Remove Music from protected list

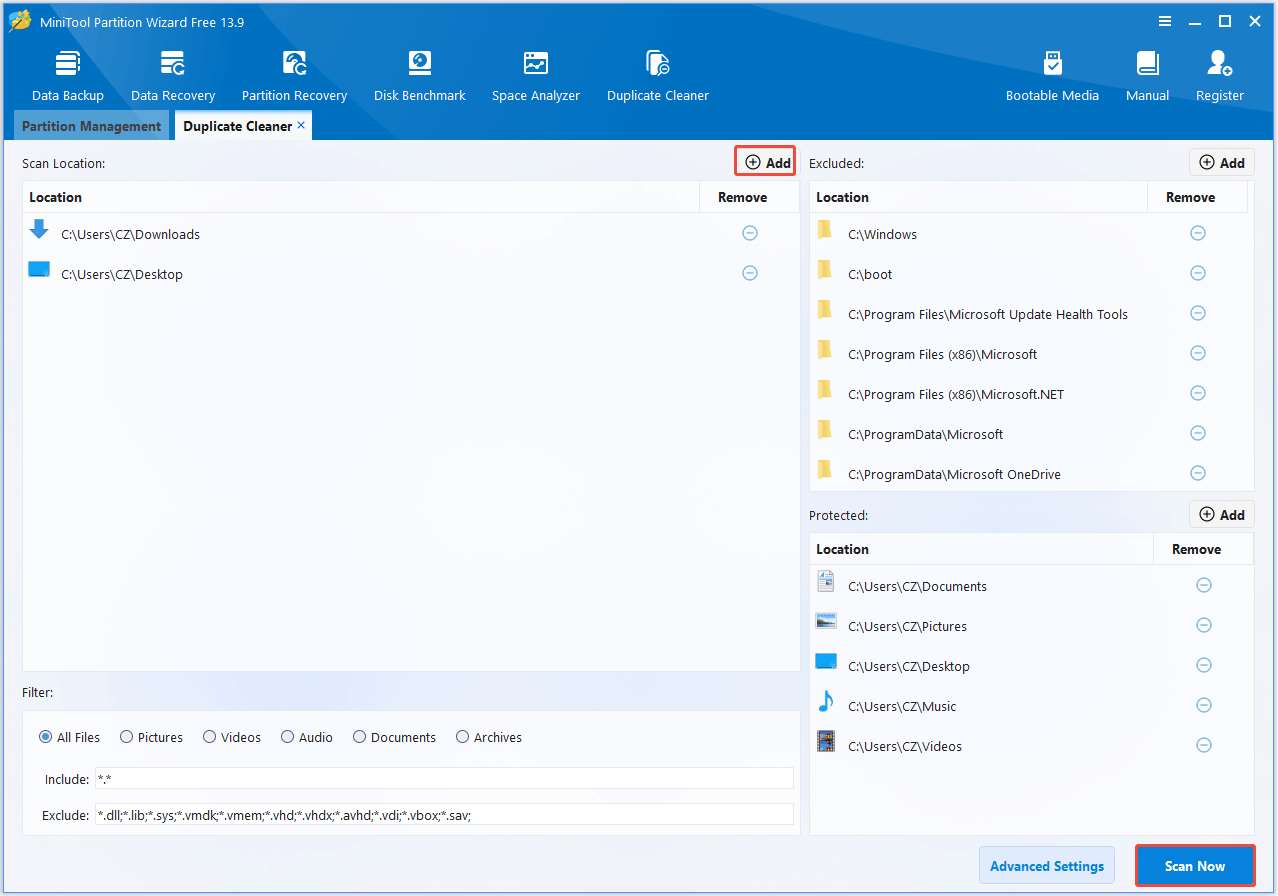[1204, 705]
